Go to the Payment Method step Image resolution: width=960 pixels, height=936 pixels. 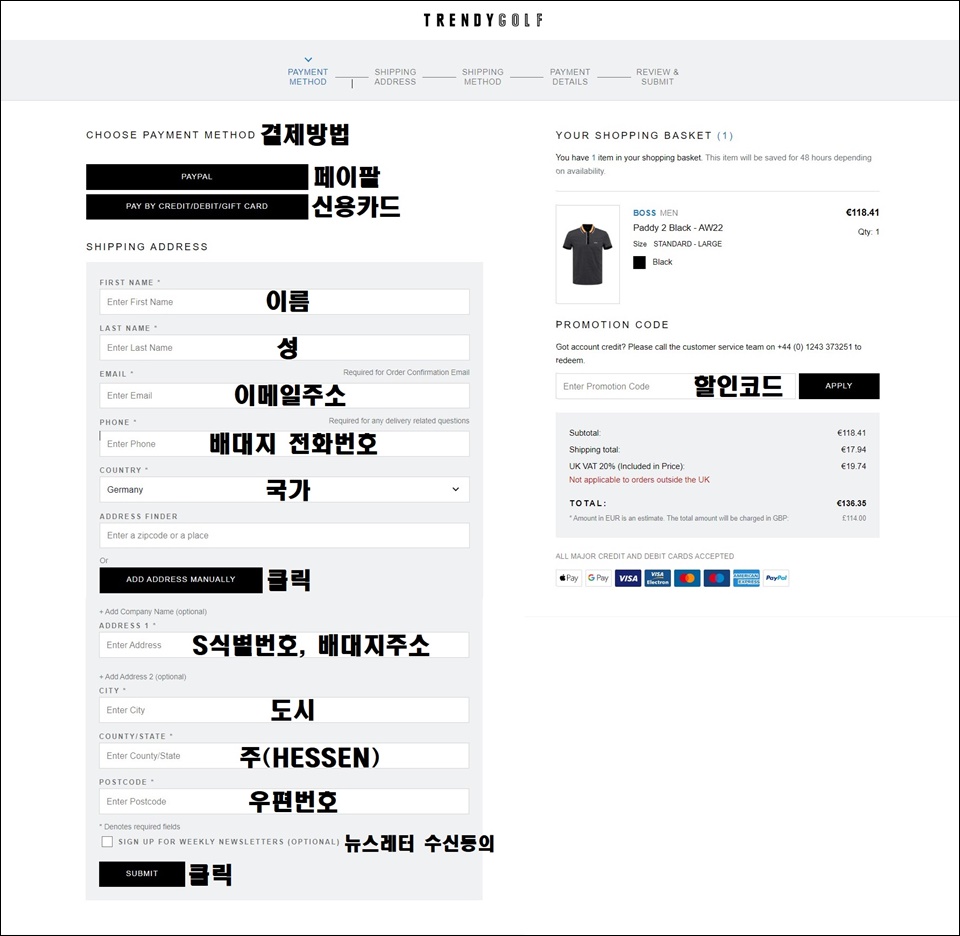pyautogui.click(x=308, y=77)
